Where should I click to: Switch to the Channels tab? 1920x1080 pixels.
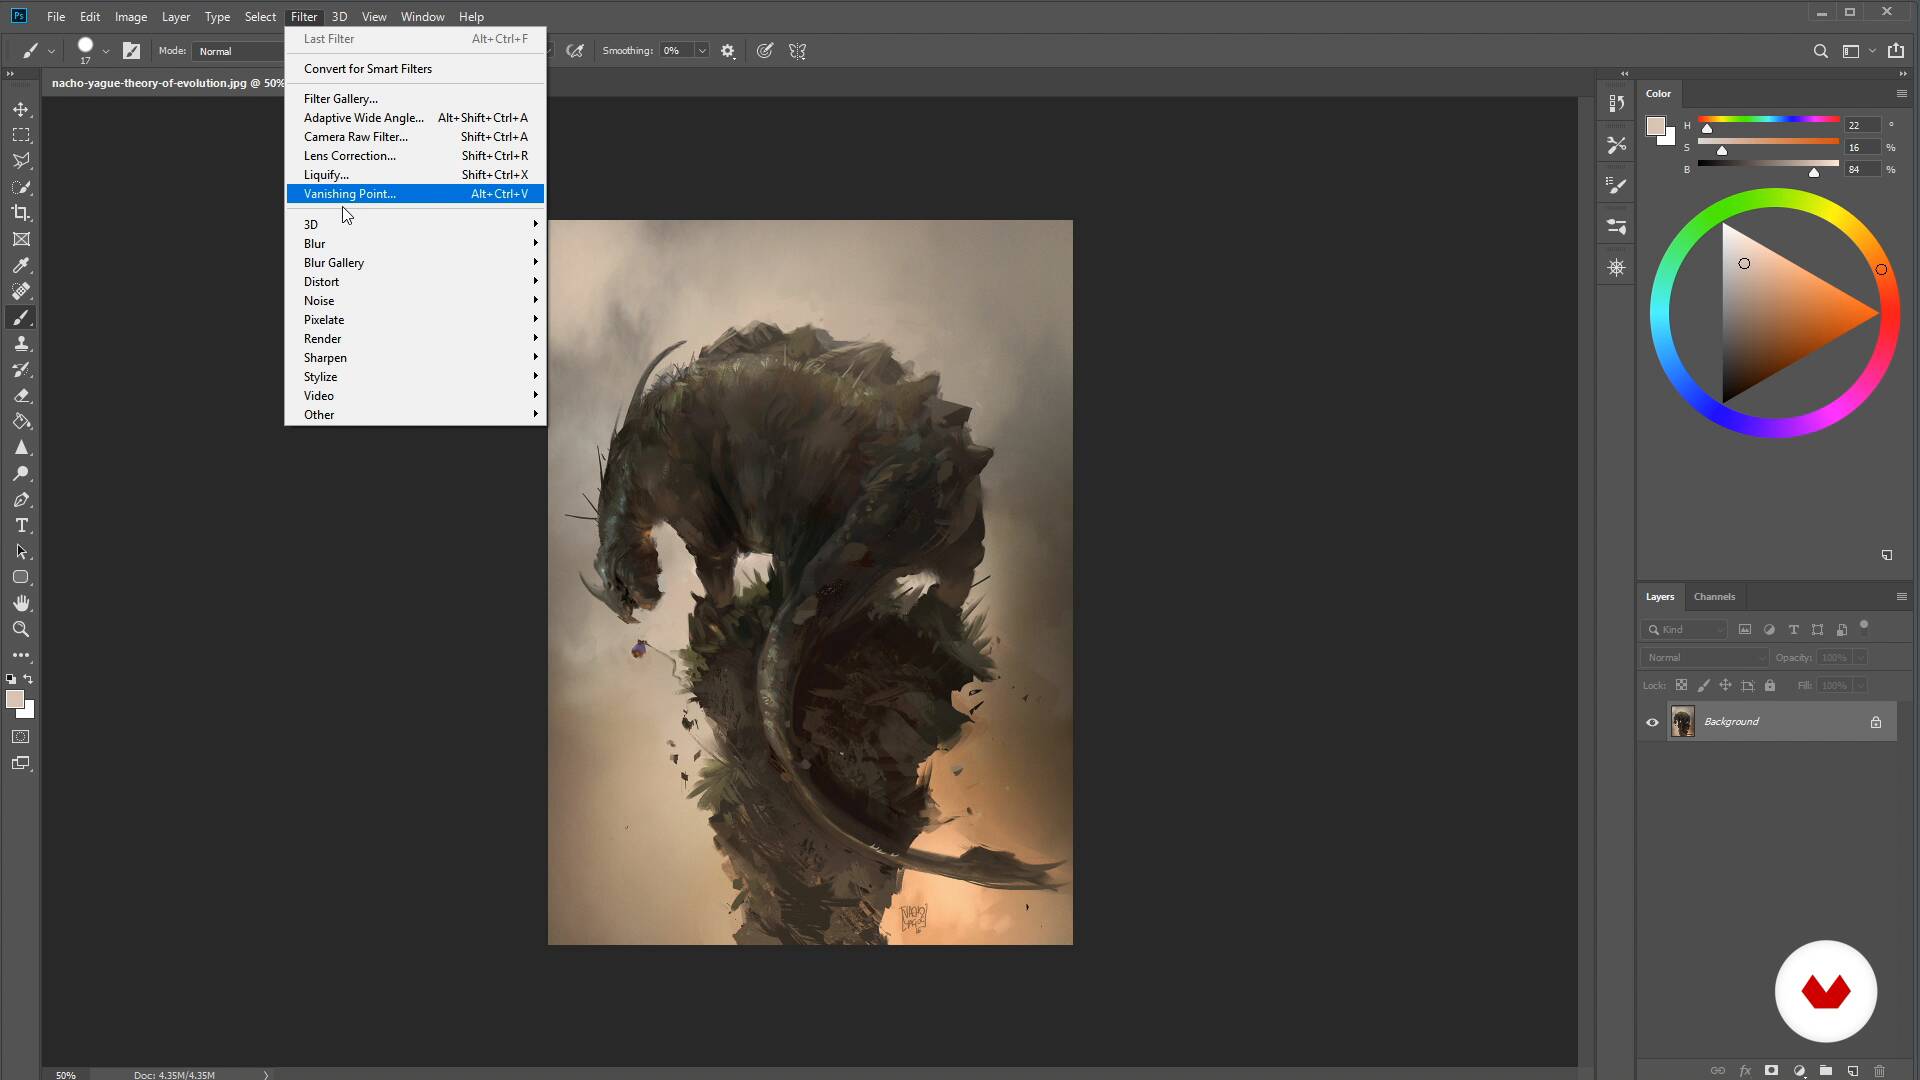coord(1714,597)
